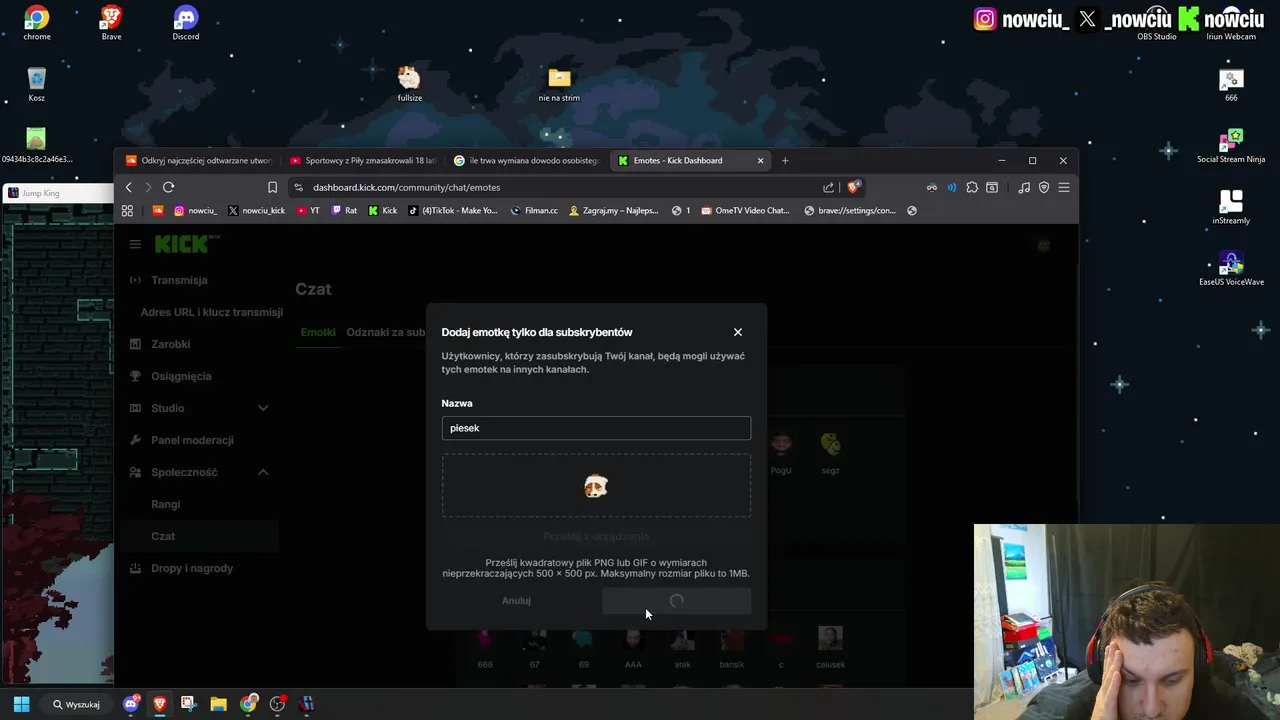
Task: Open the OmeTV Video Chat bookmark
Action: tap(745, 210)
